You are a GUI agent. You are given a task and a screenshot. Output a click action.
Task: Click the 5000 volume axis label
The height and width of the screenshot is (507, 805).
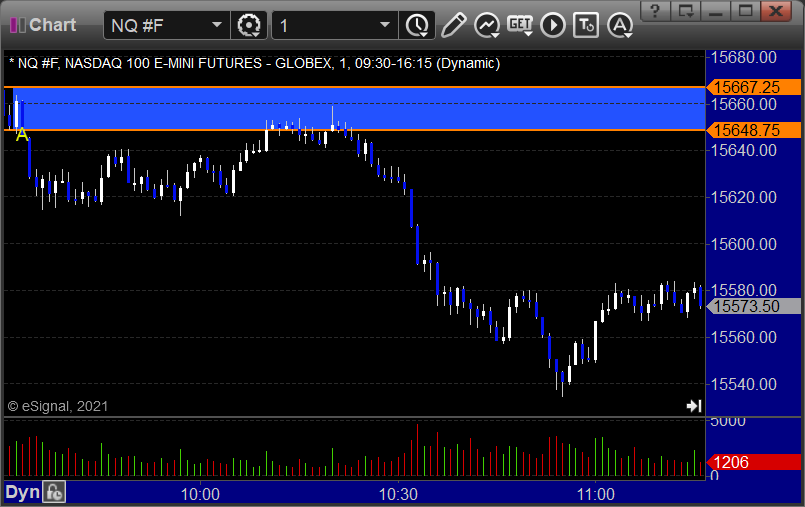click(x=727, y=422)
